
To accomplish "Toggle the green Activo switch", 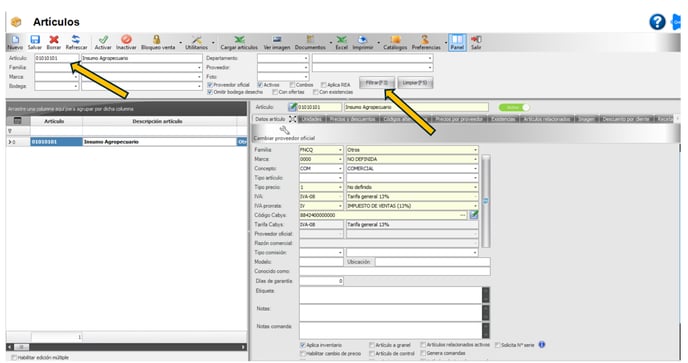I will coord(514,107).
